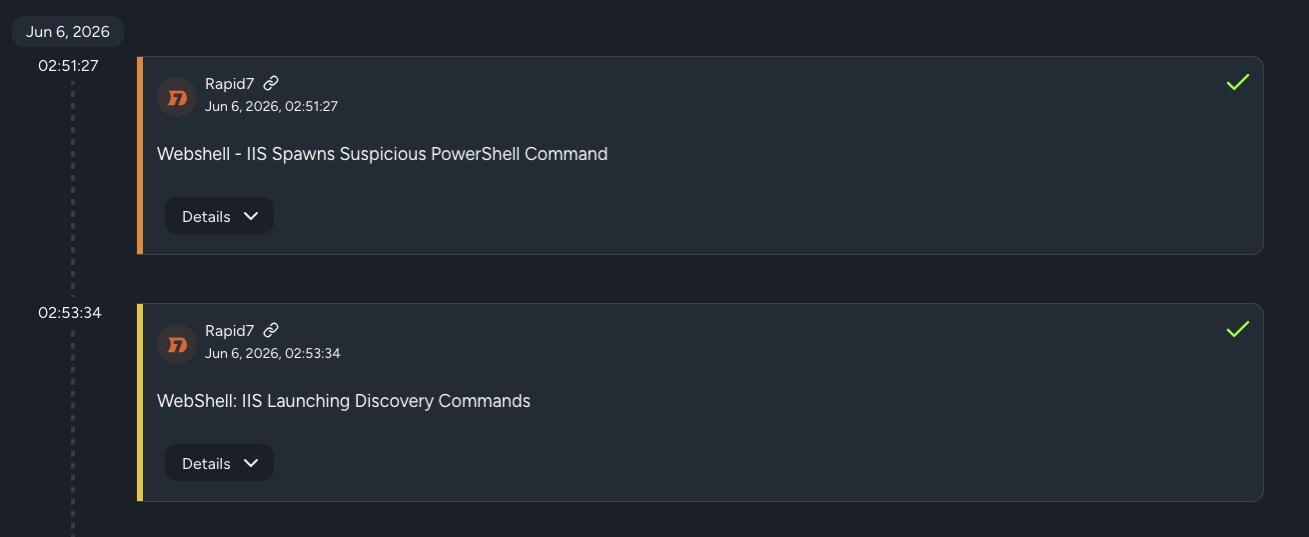Viewport: 1309px width, 537px height.
Task: Open the 'WebShell: IIS Launching Discovery Commands' title
Action: [343, 401]
